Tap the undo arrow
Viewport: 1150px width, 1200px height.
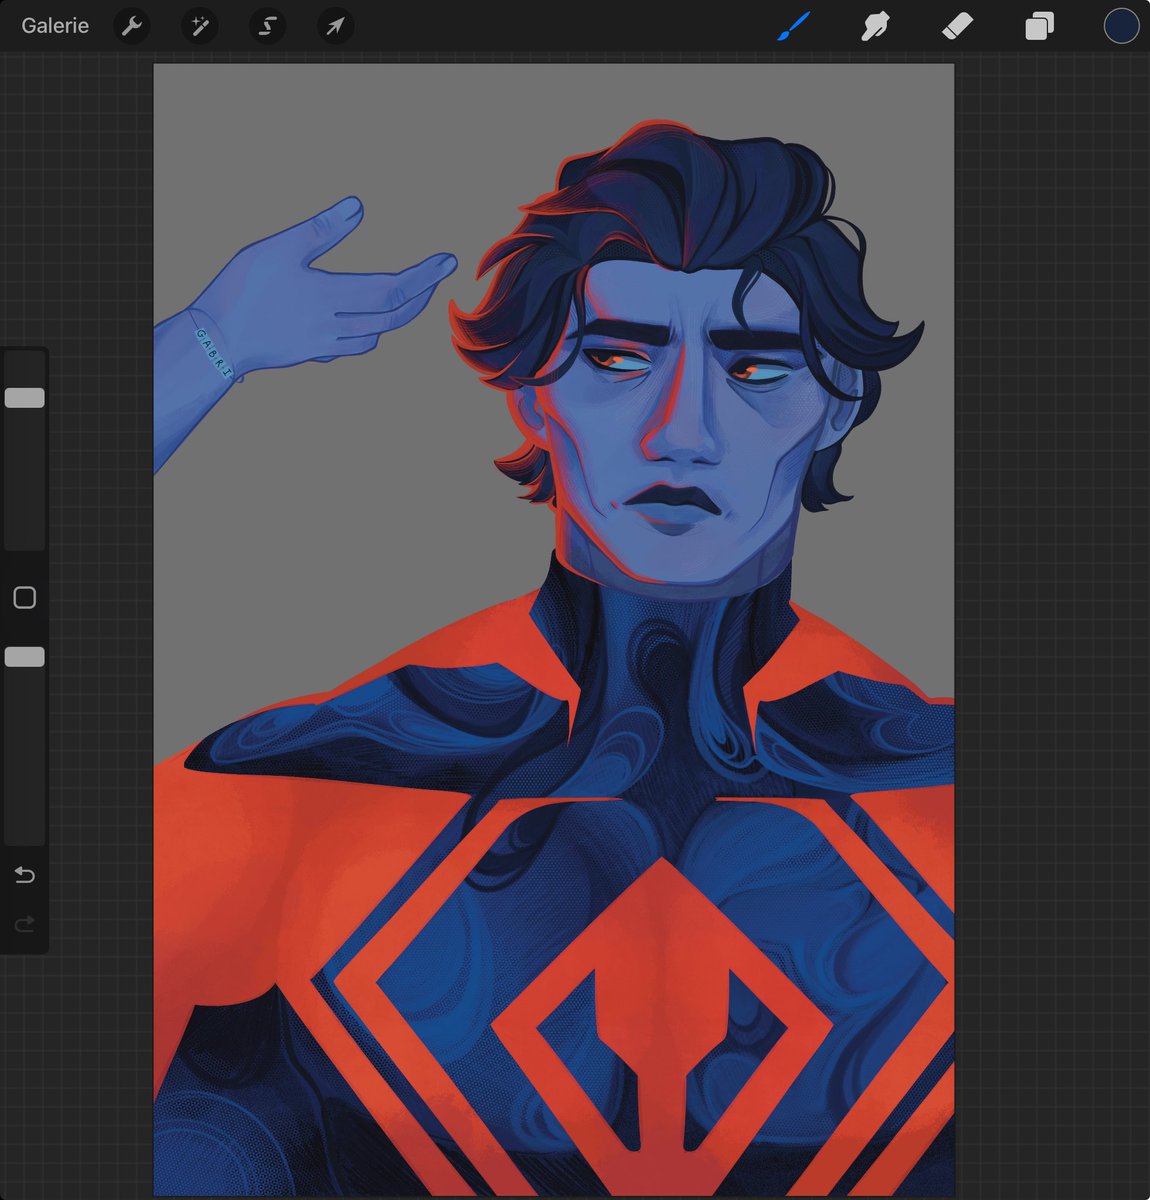(x=24, y=874)
